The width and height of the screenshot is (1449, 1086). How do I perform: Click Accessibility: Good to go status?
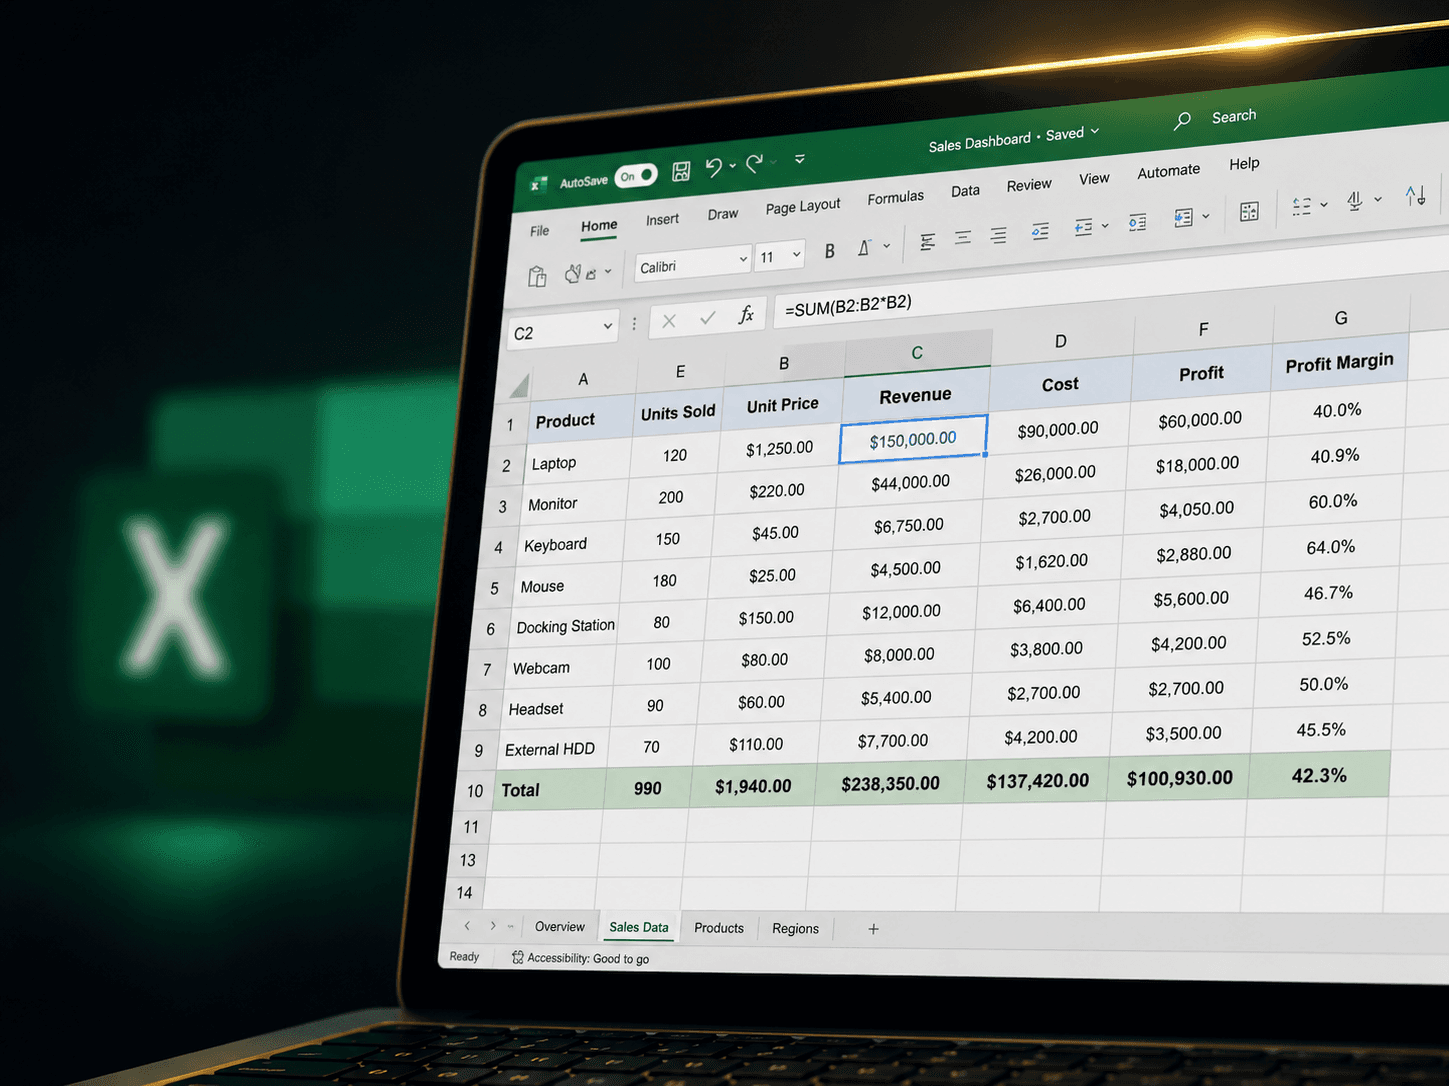click(581, 958)
